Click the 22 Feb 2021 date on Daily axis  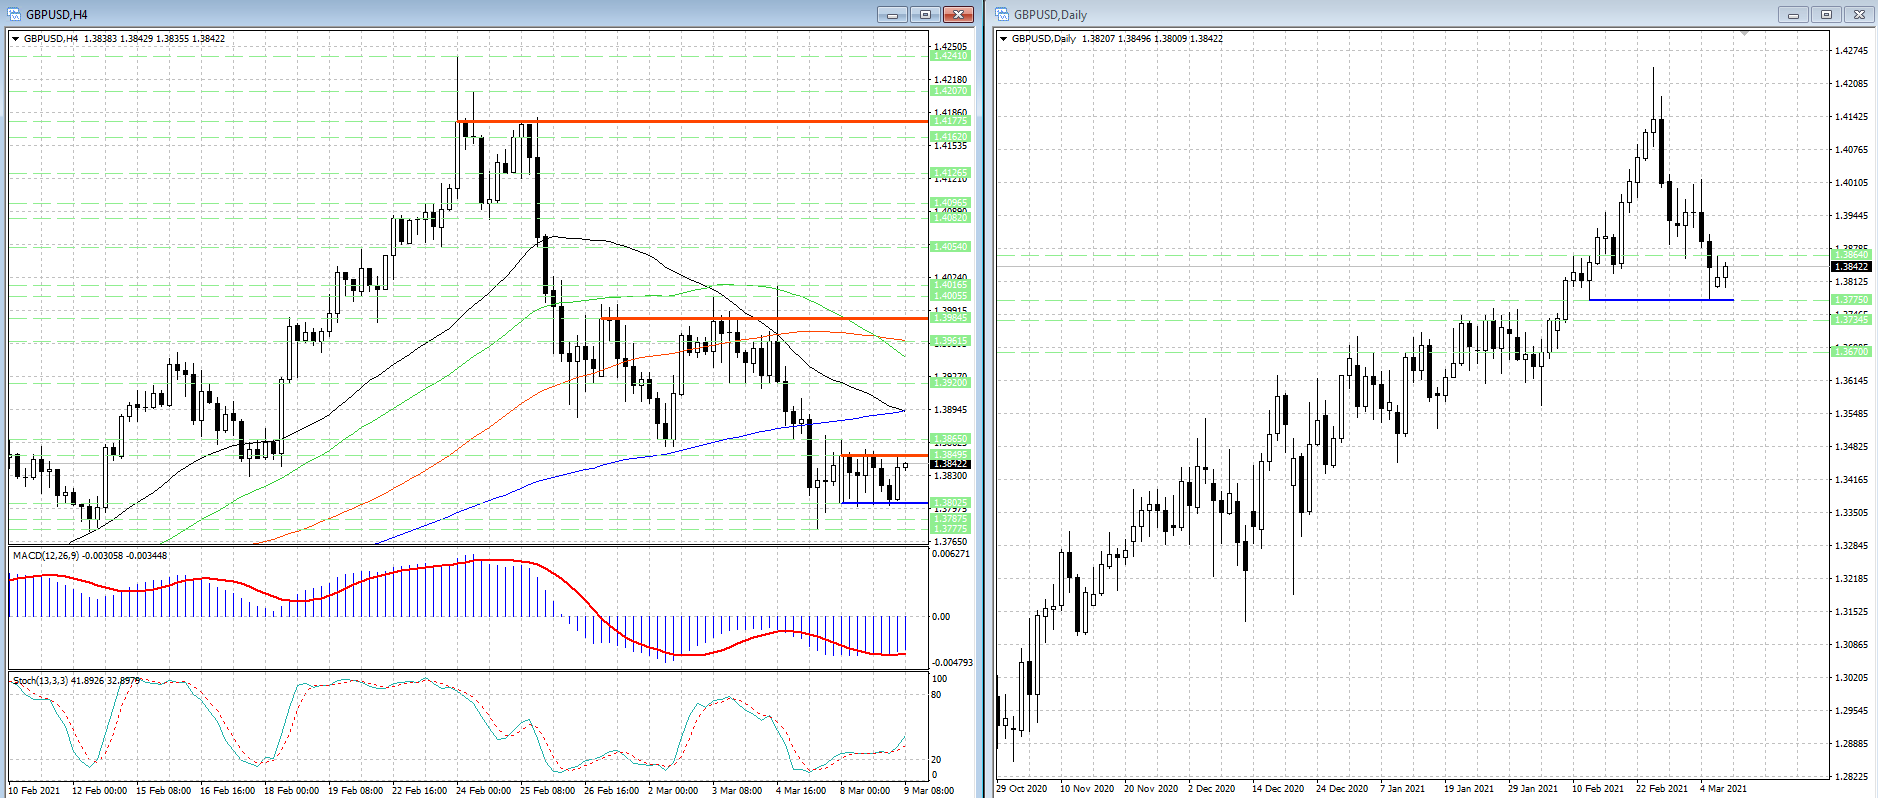[1662, 788]
